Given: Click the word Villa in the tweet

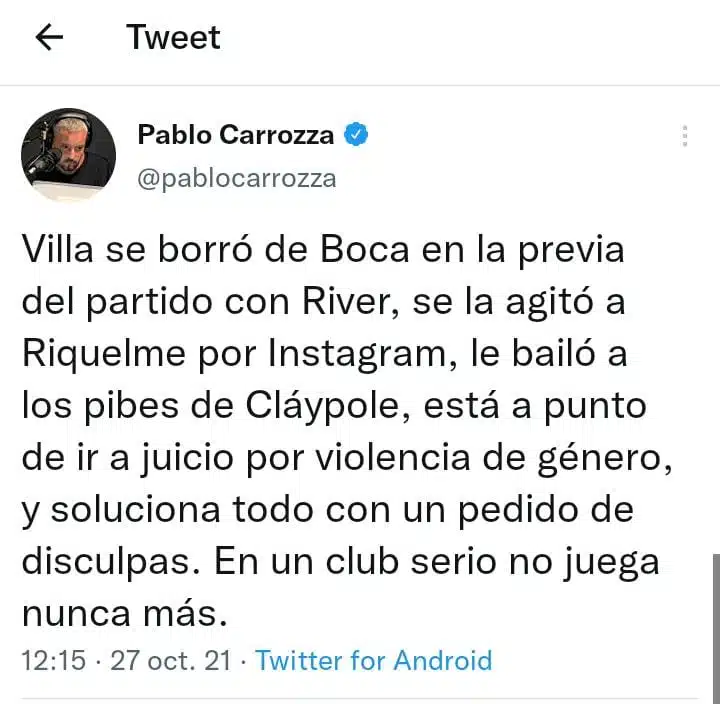Looking at the screenshot, I should pos(57,250).
